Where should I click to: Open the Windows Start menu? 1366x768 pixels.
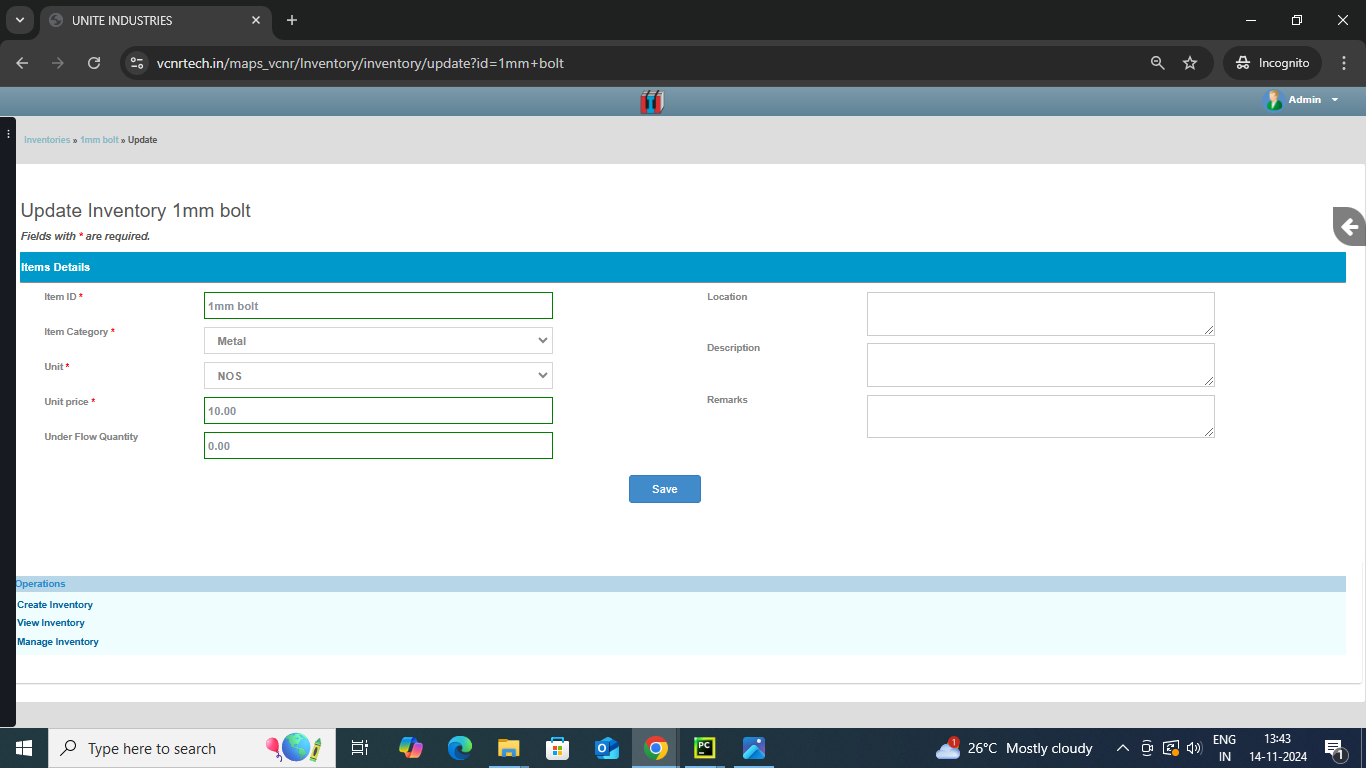[x=24, y=748]
